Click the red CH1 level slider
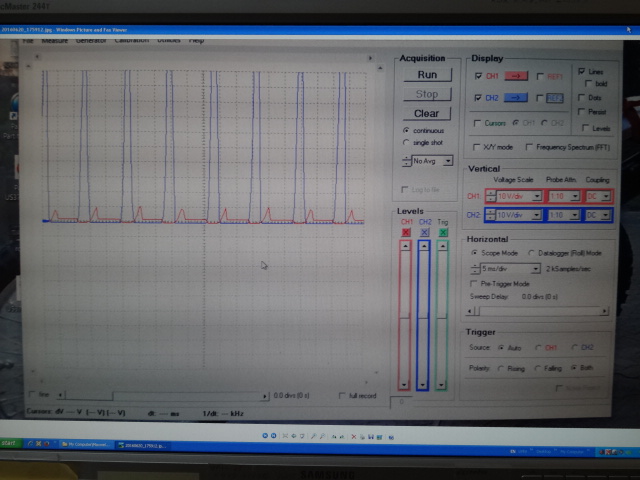 (404, 316)
